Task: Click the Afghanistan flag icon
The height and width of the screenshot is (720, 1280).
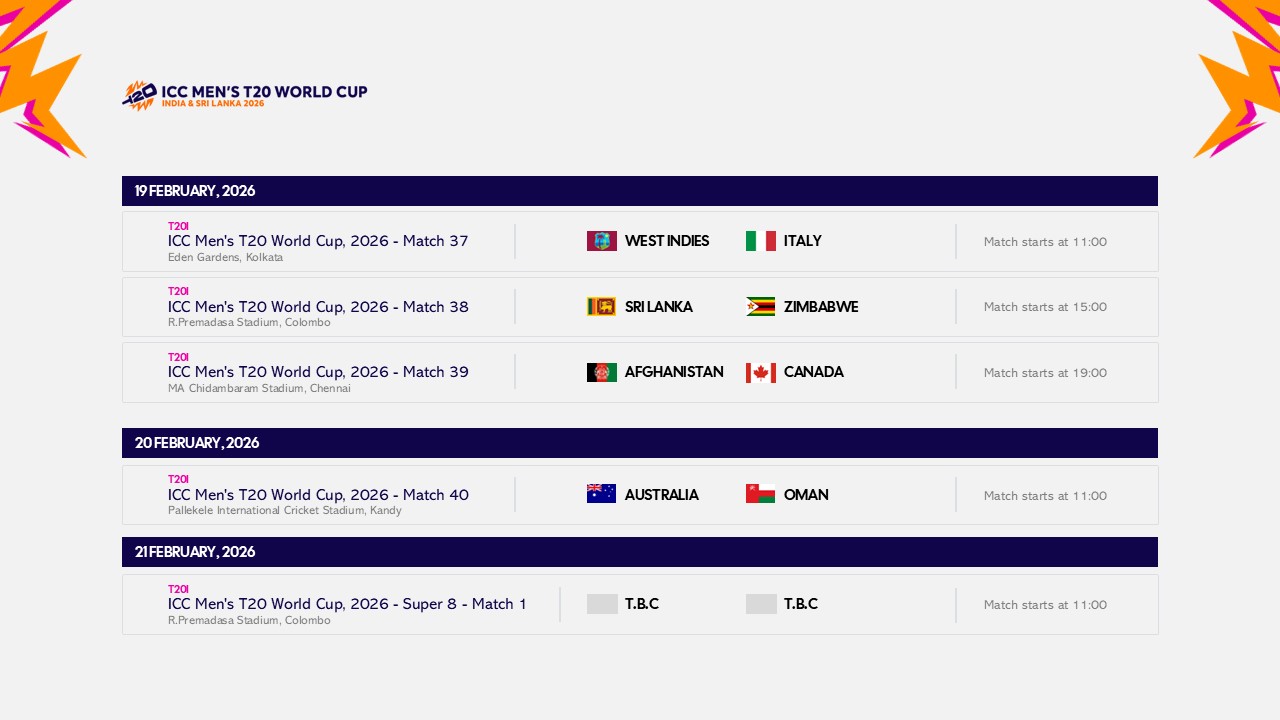Action: click(x=601, y=371)
